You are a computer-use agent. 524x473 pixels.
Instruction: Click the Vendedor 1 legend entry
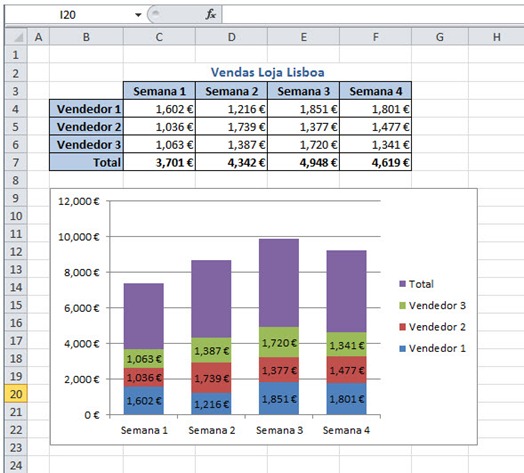pos(432,348)
